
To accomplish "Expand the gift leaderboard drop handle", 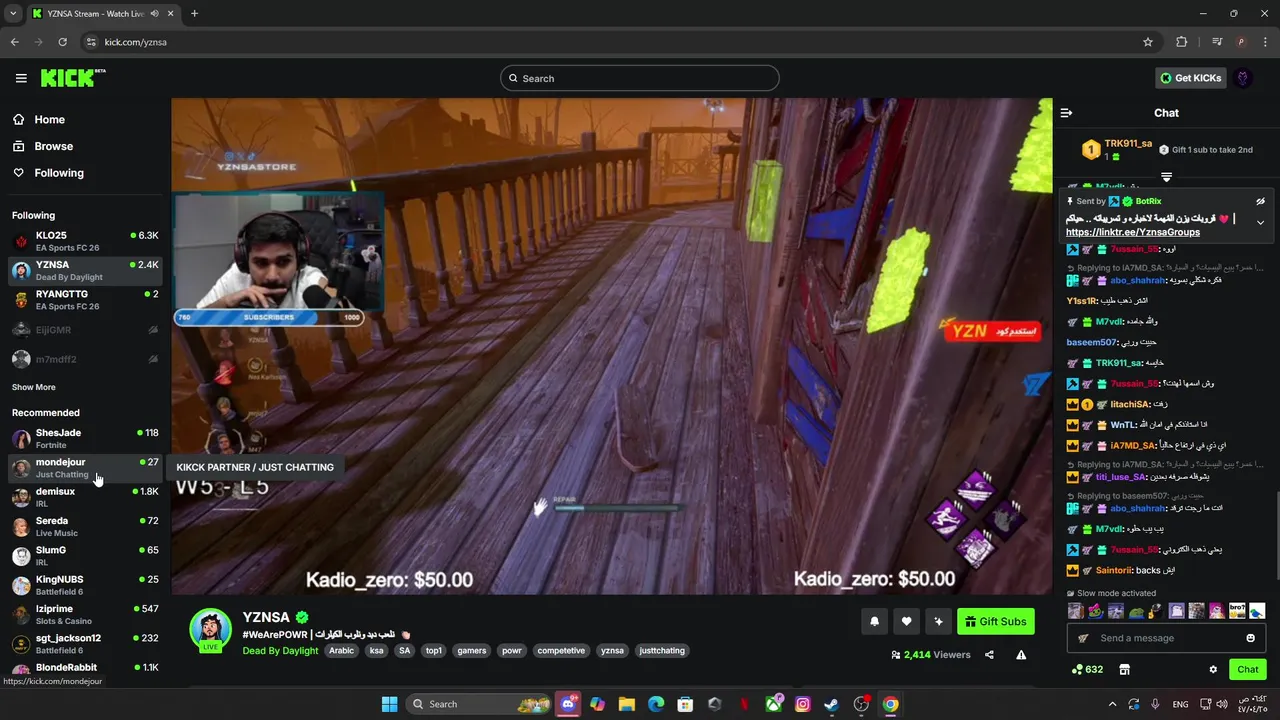I will click(1166, 177).
